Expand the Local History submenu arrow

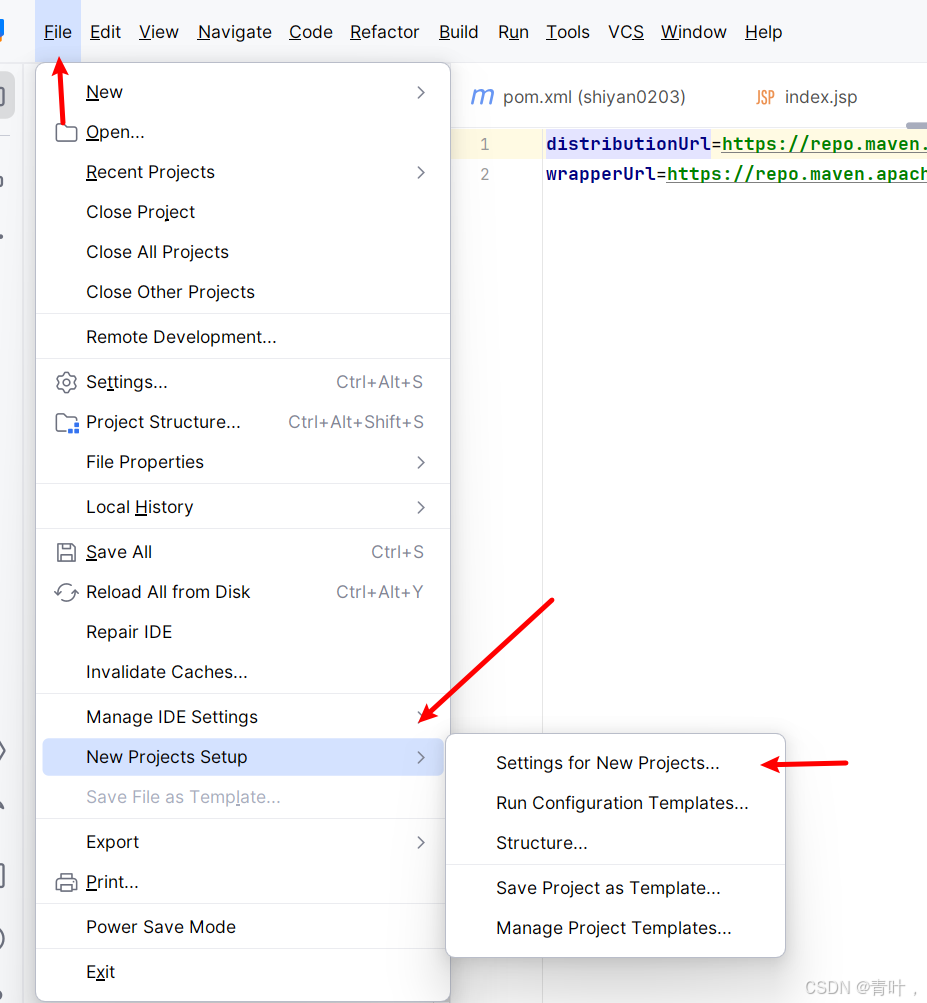point(420,508)
